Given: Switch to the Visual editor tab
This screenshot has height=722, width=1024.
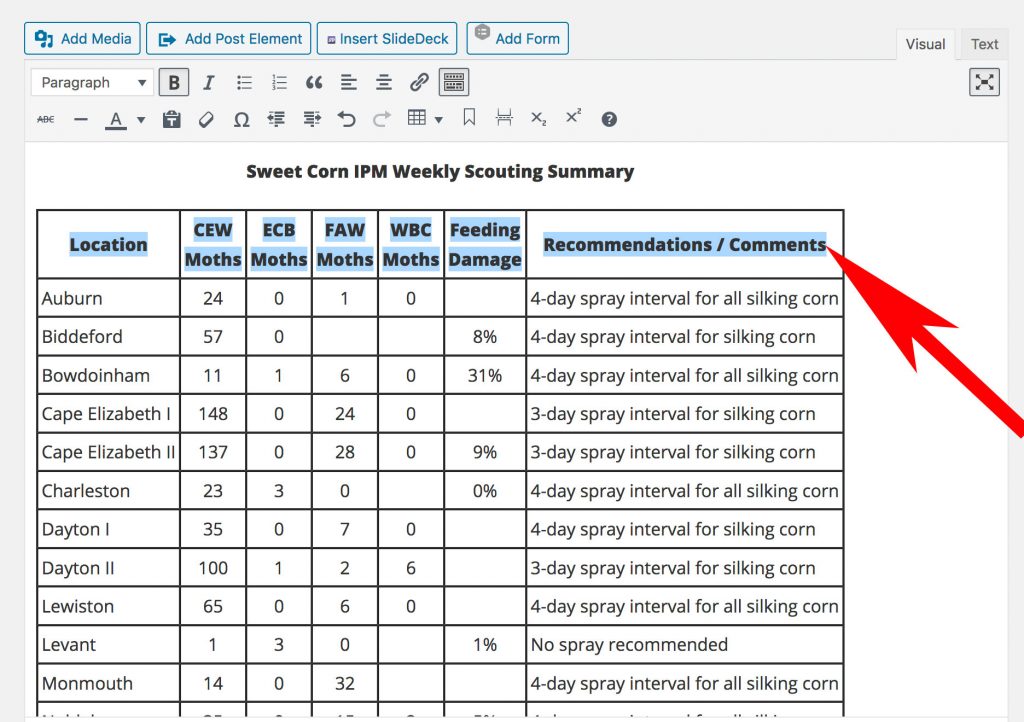Looking at the screenshot, I should pos(925,44).
